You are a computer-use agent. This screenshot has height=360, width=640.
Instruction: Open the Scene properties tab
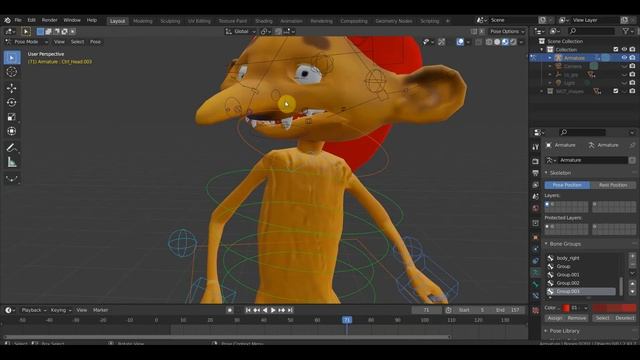(536, 196)
